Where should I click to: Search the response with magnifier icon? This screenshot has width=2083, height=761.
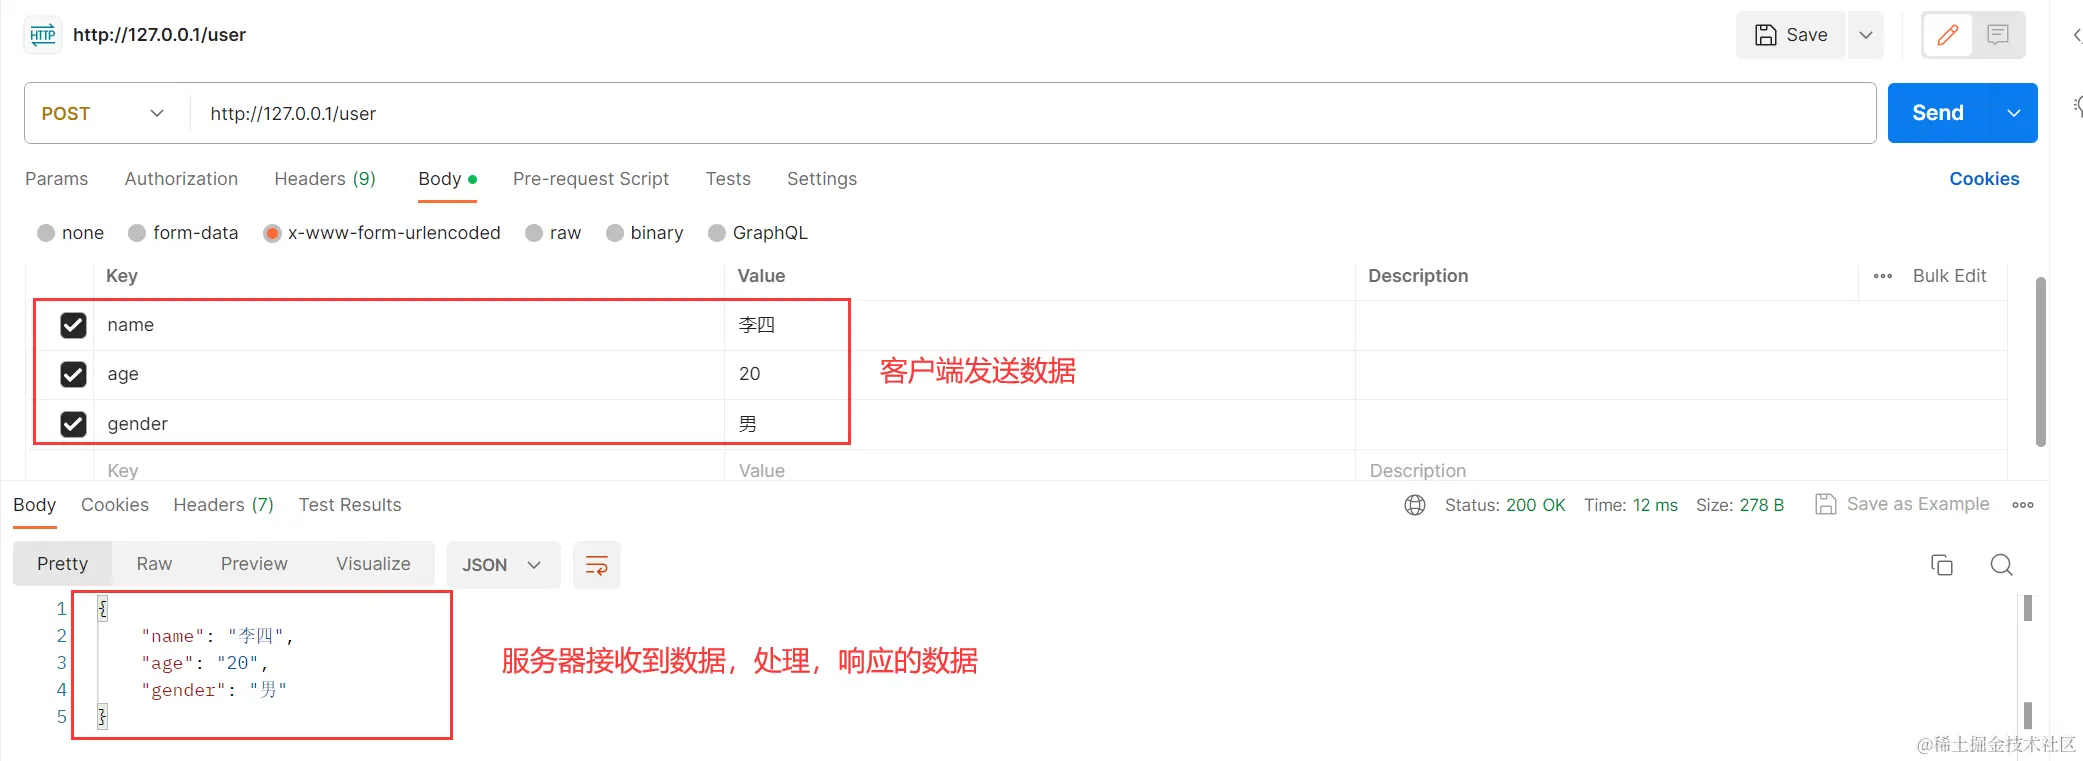click(x=2001, y=565)
